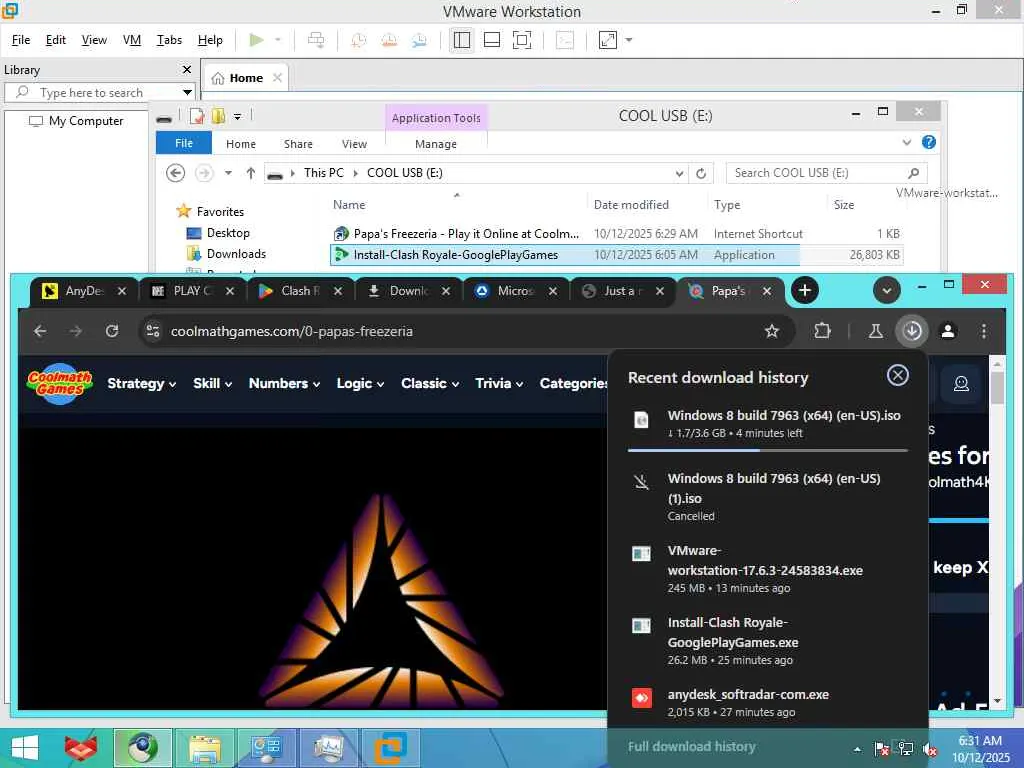
Task: Click Coolmath Games logo
Action: (x=59, y=384)
